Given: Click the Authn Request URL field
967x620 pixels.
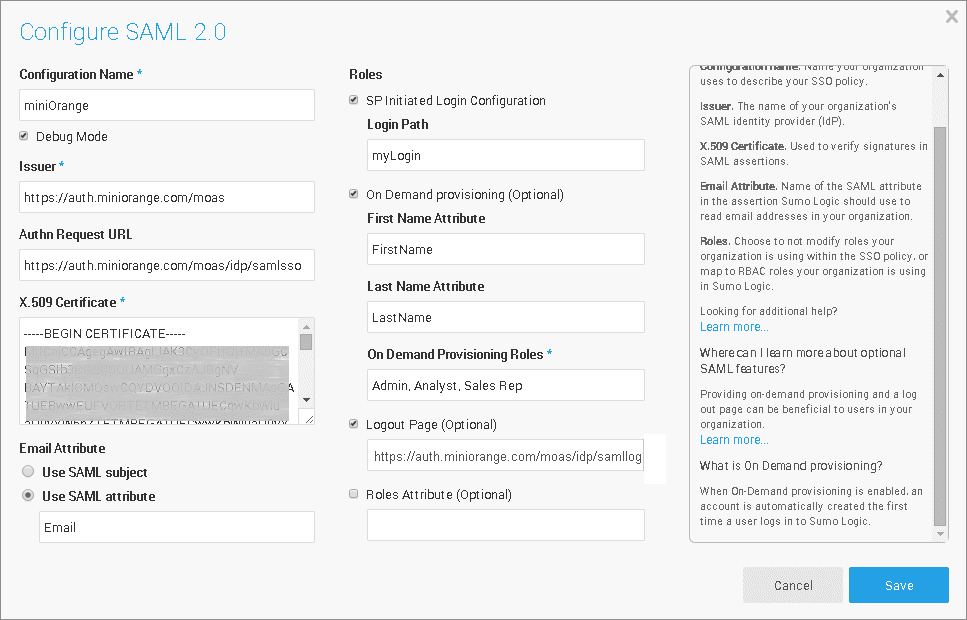Looking at the screenshot, I should (x=167, y=265).
